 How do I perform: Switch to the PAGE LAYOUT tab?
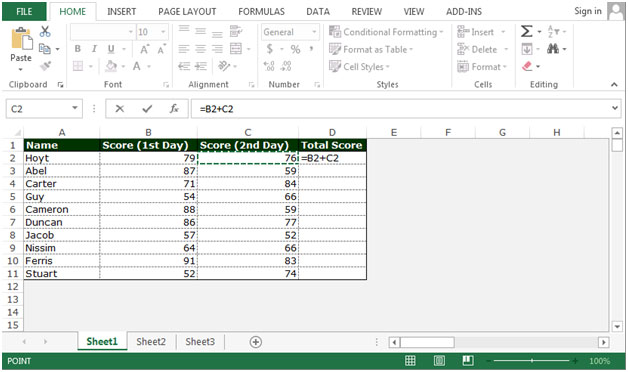(187, 12)
